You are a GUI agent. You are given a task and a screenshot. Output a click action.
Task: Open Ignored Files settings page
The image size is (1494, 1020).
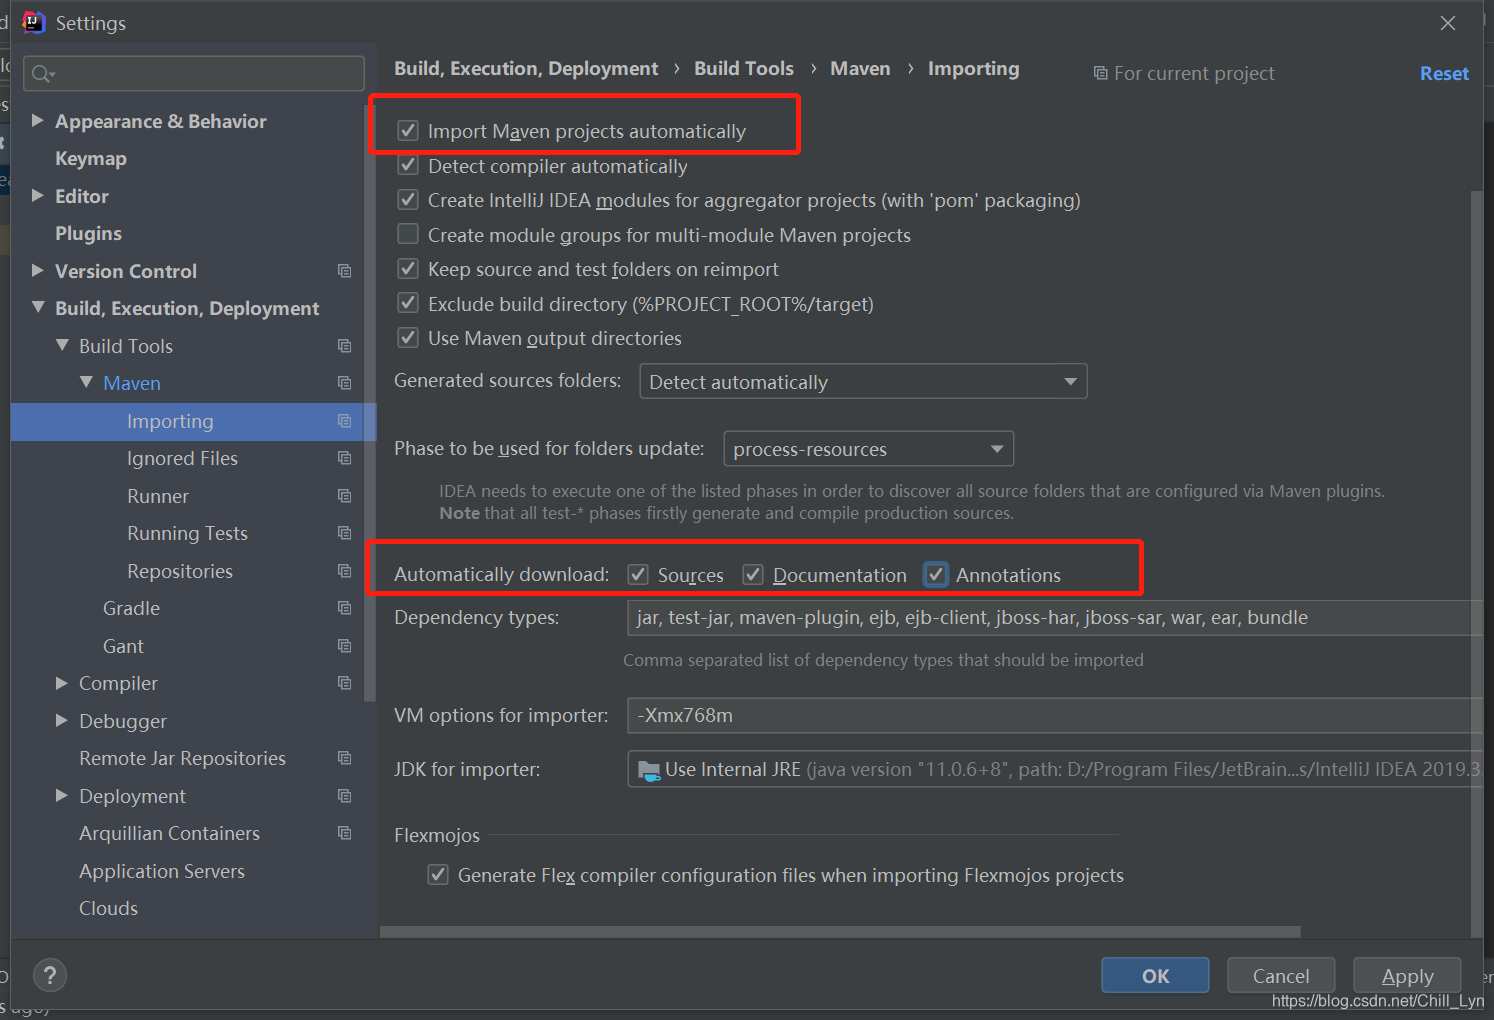[182, 458]
